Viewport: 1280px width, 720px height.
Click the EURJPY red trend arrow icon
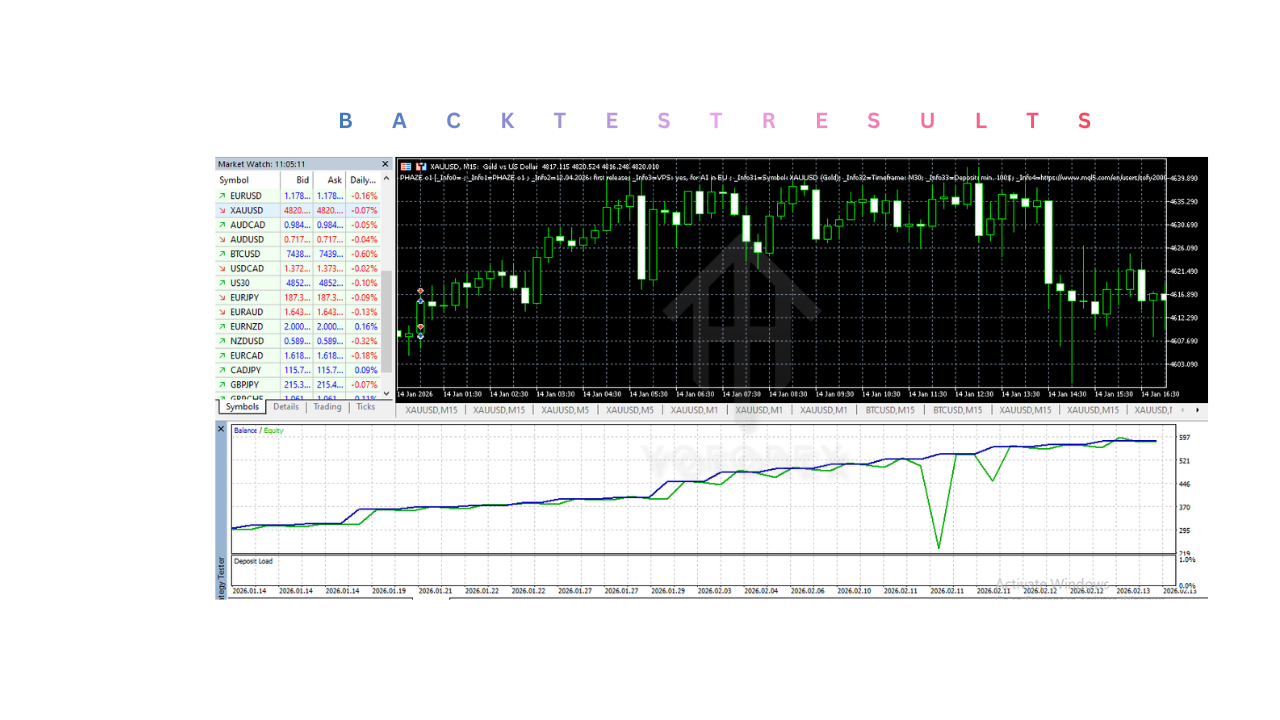[x=222, y=297]
